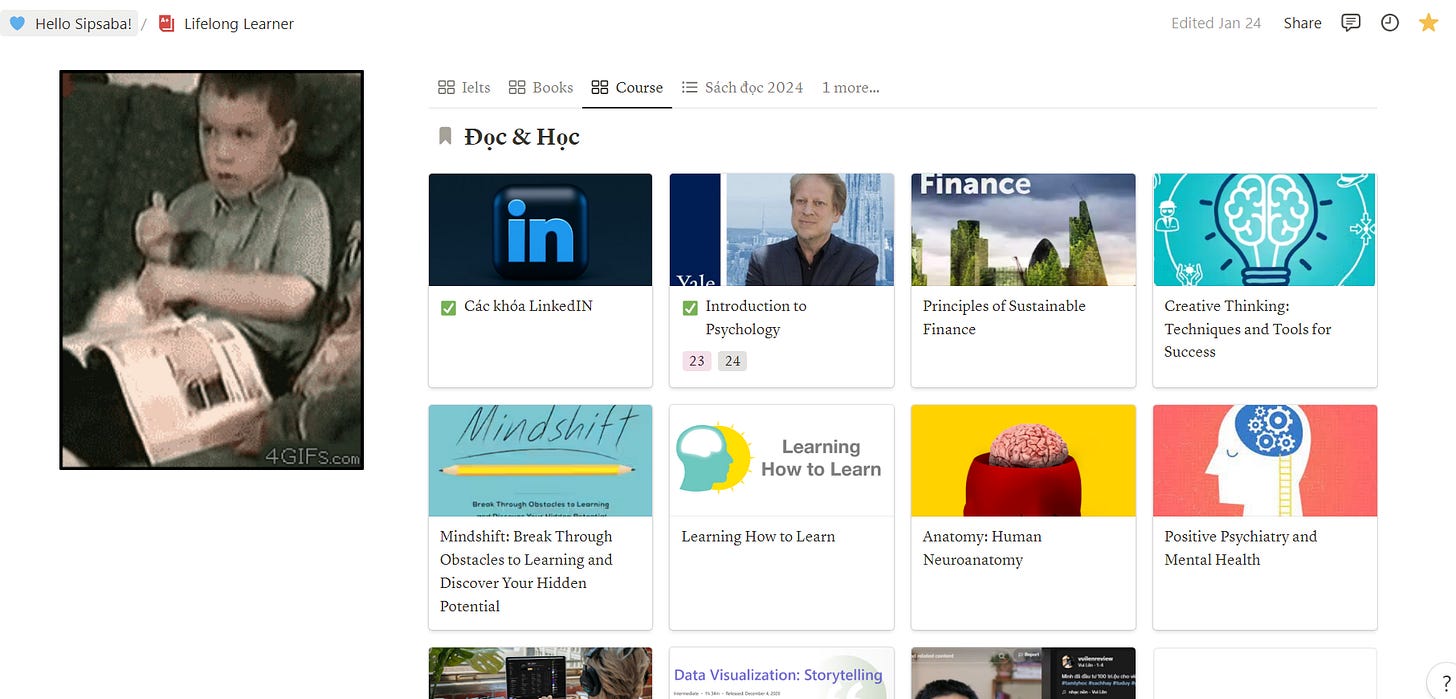Click the pink 23 tag

click(x=697, y=361)
